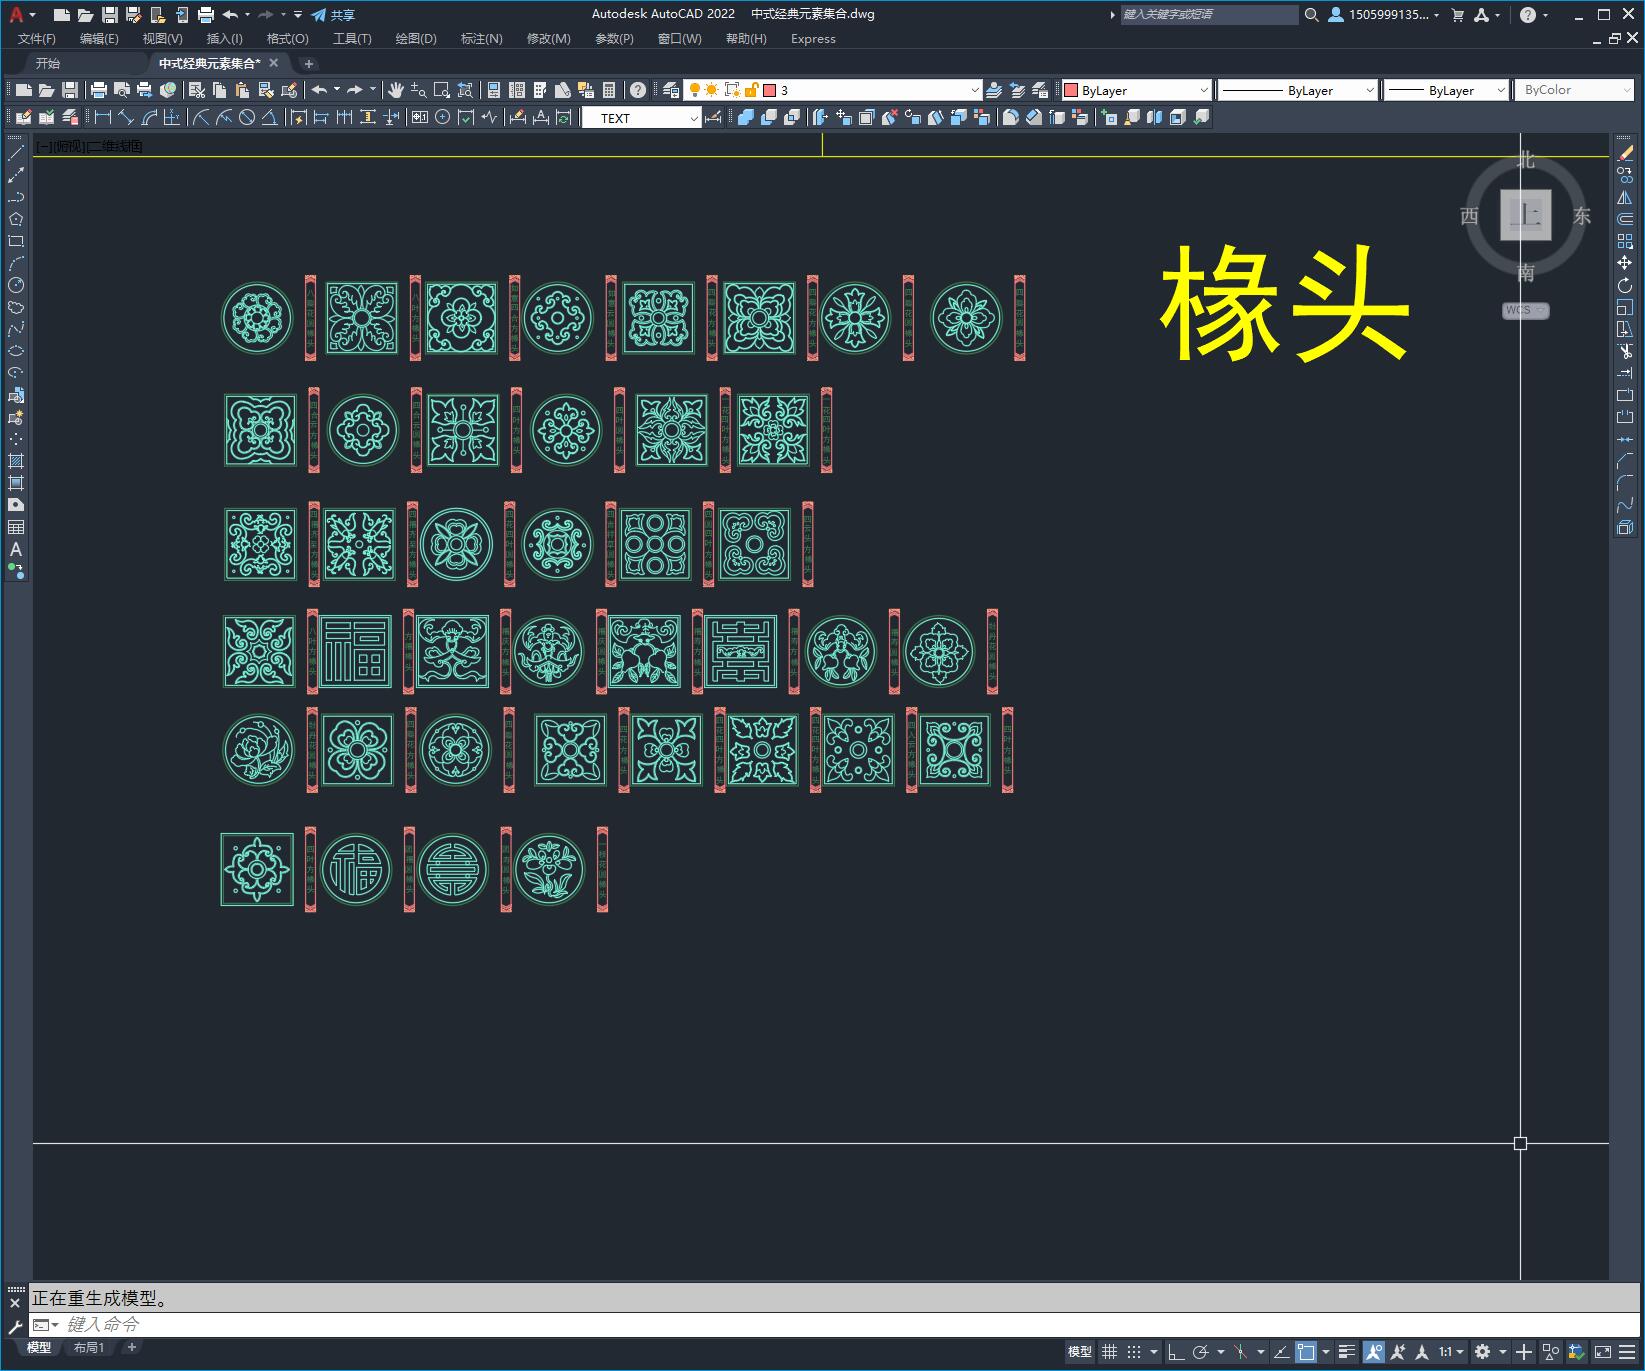Switch to the 布局1 layout tab
Viewport: 1645px width, 1371px height.
(x=89, y=1348)
